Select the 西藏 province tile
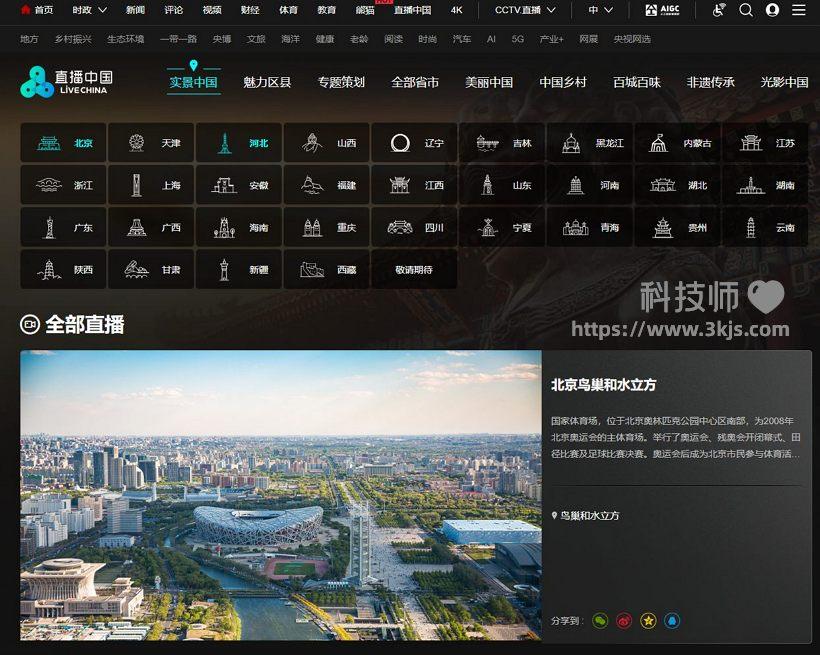The height and width of the screenshot is (655, 820). 327,269
